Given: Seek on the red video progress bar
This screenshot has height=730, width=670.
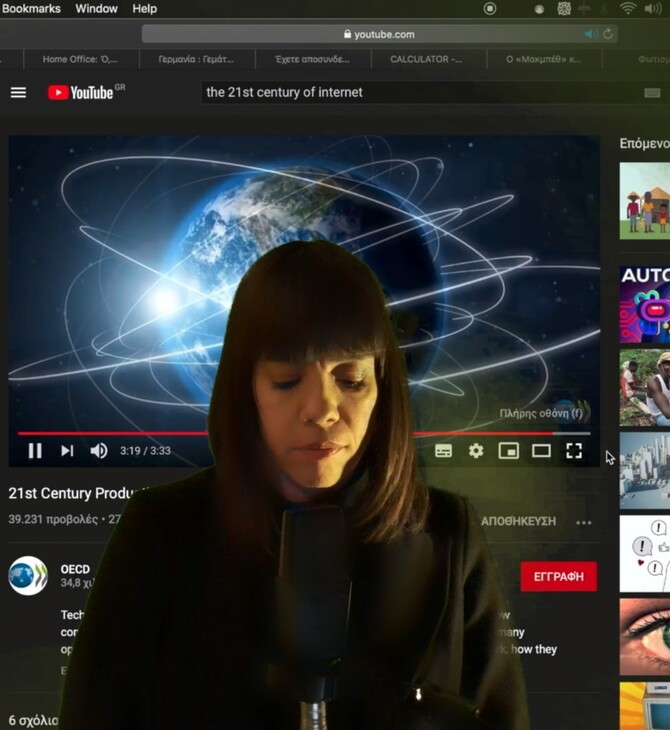Looking at the screenshot, I should [x=304, y=433].
